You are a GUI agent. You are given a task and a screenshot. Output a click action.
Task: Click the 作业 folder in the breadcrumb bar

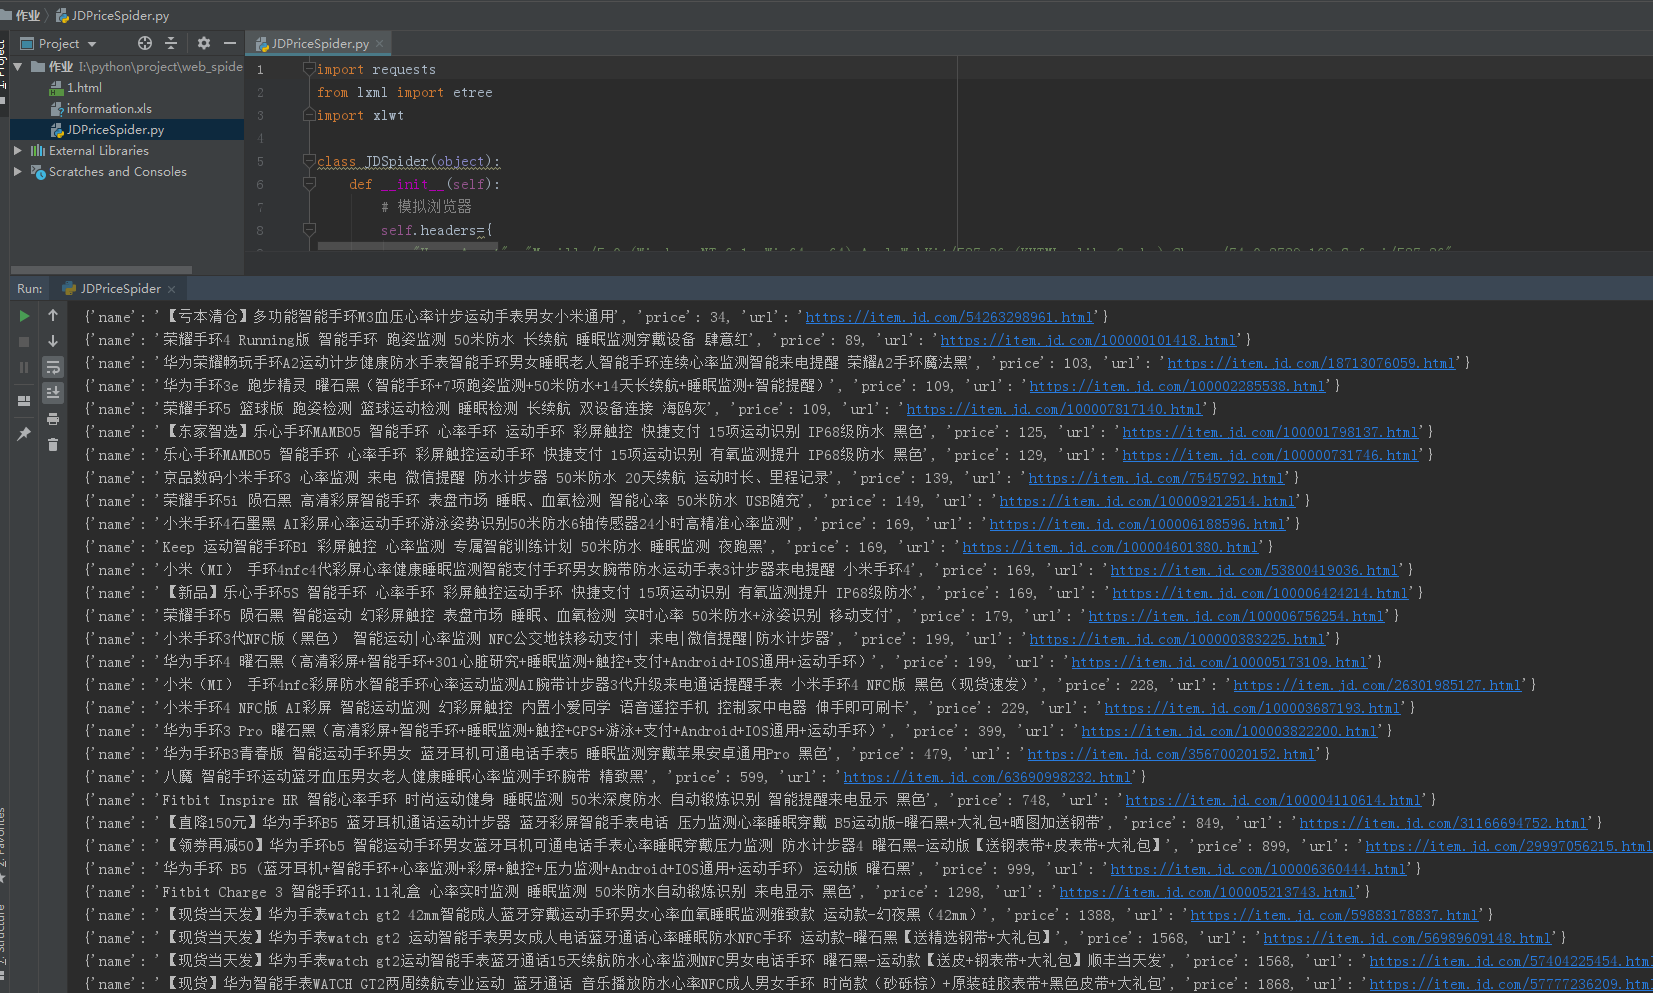click(21, 15)
